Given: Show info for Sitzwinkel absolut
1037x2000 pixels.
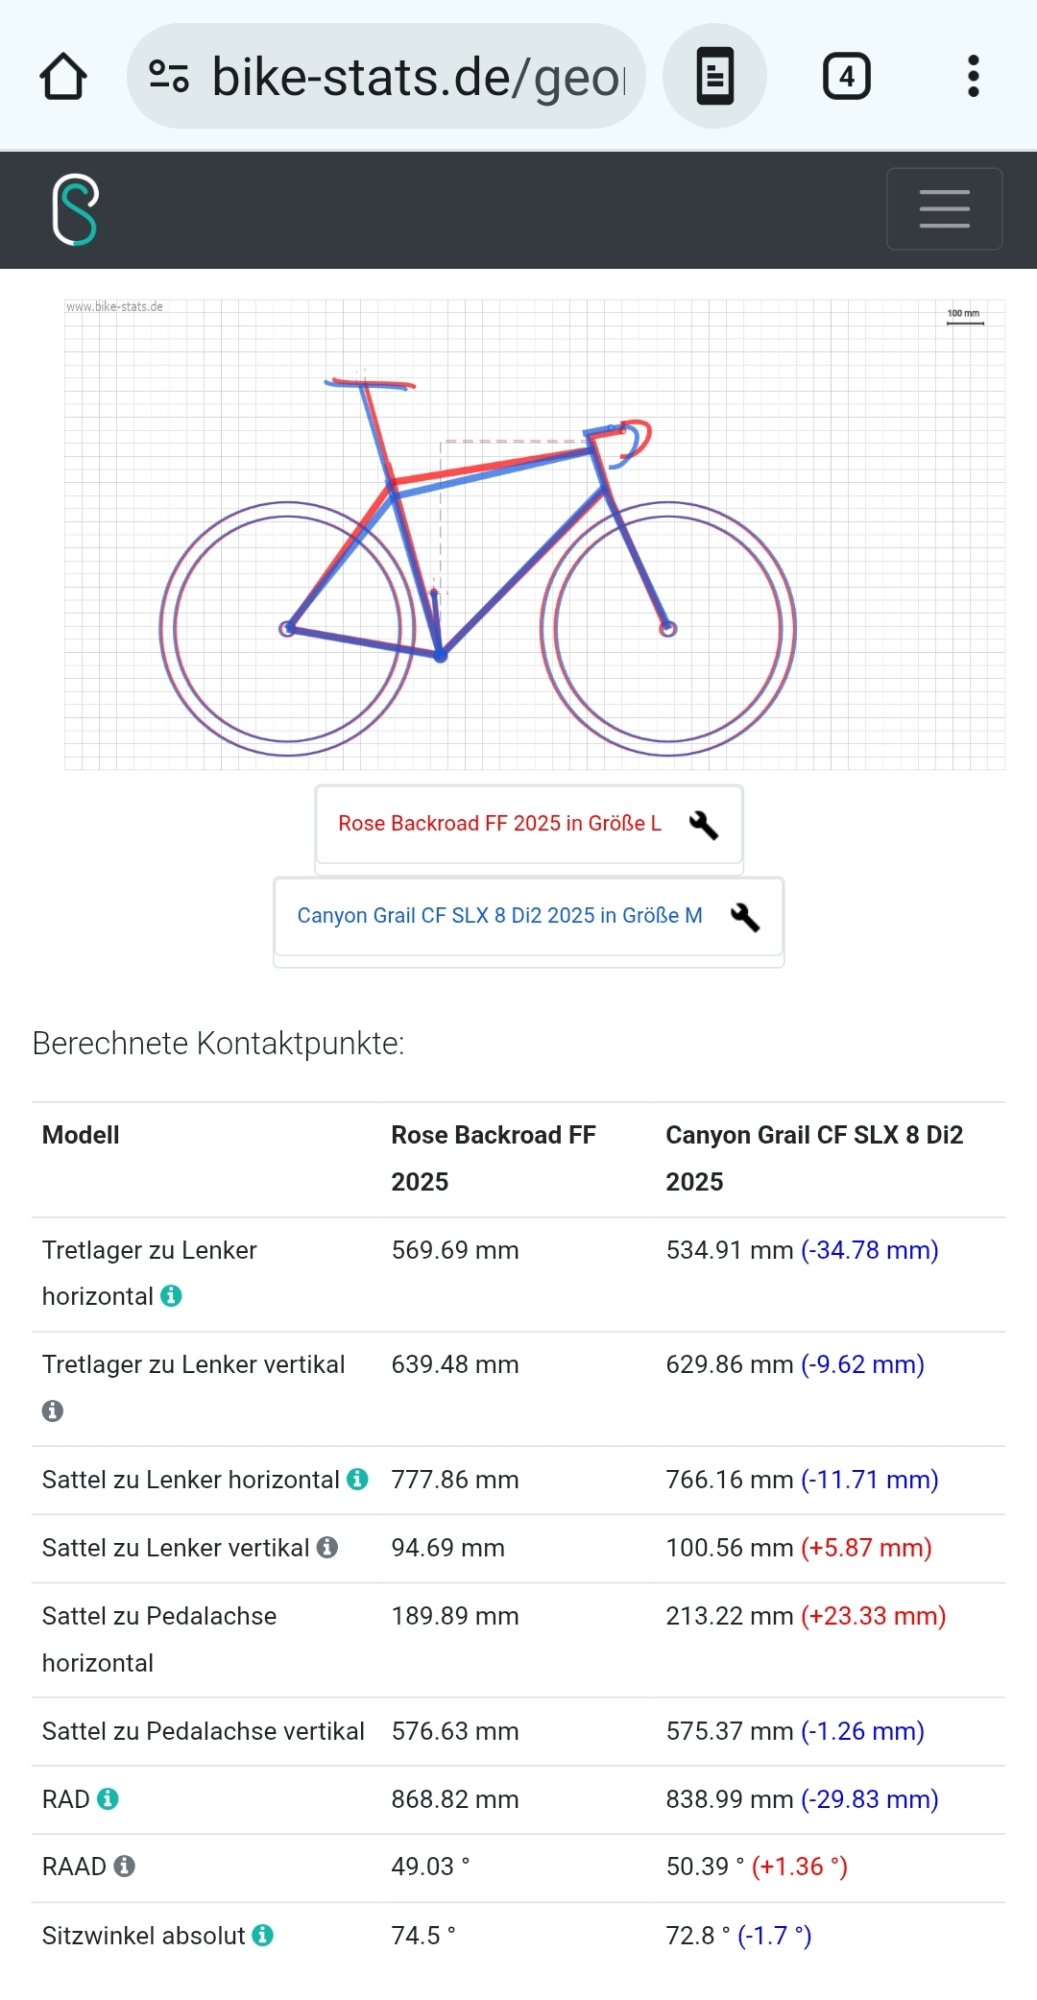Looking at the screenshot, I should point(263,1935).
